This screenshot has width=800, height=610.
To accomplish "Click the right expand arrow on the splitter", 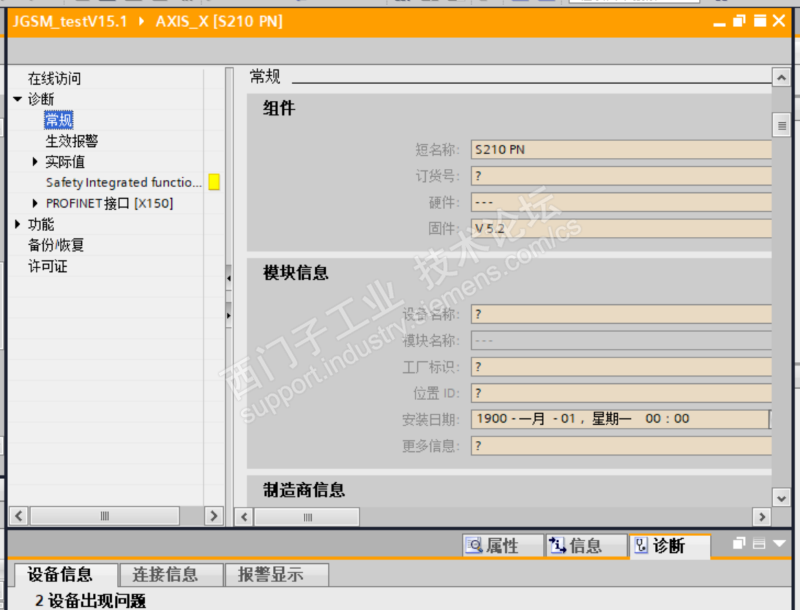I will [x=229, y=315].
